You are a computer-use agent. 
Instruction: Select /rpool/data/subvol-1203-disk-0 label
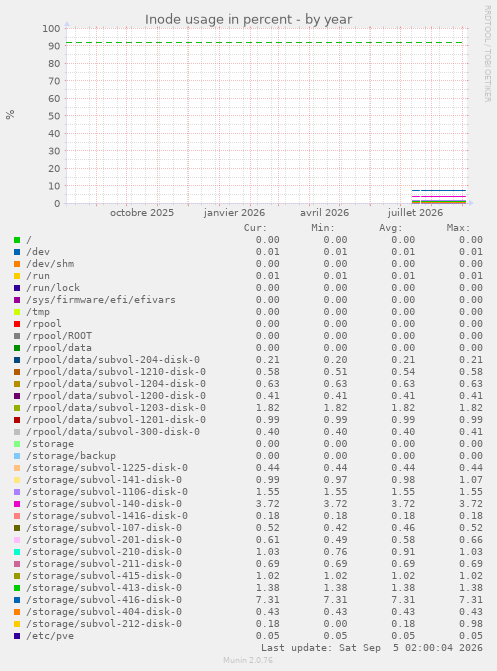(116, 408)
